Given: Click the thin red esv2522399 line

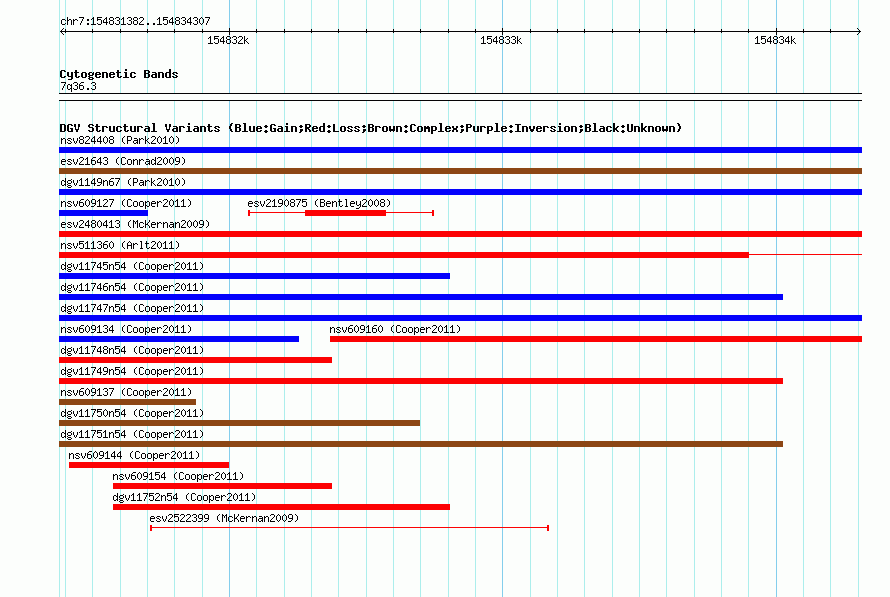Looking at the screenshot, I should point(349,528).
